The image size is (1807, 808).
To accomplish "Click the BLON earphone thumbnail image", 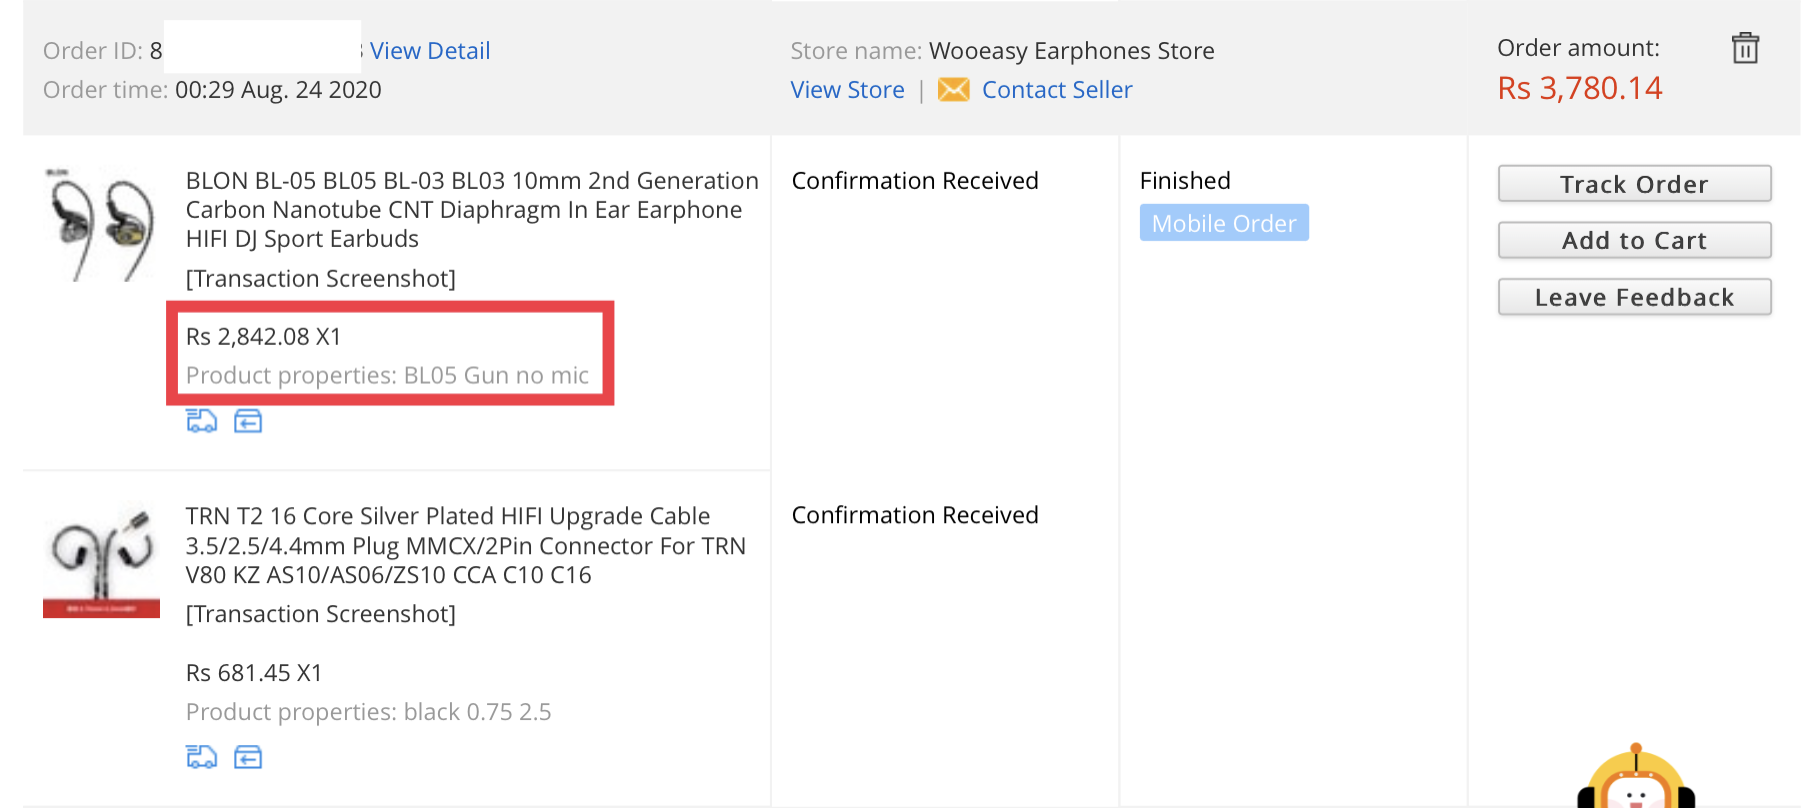I will tap(101, 225).
